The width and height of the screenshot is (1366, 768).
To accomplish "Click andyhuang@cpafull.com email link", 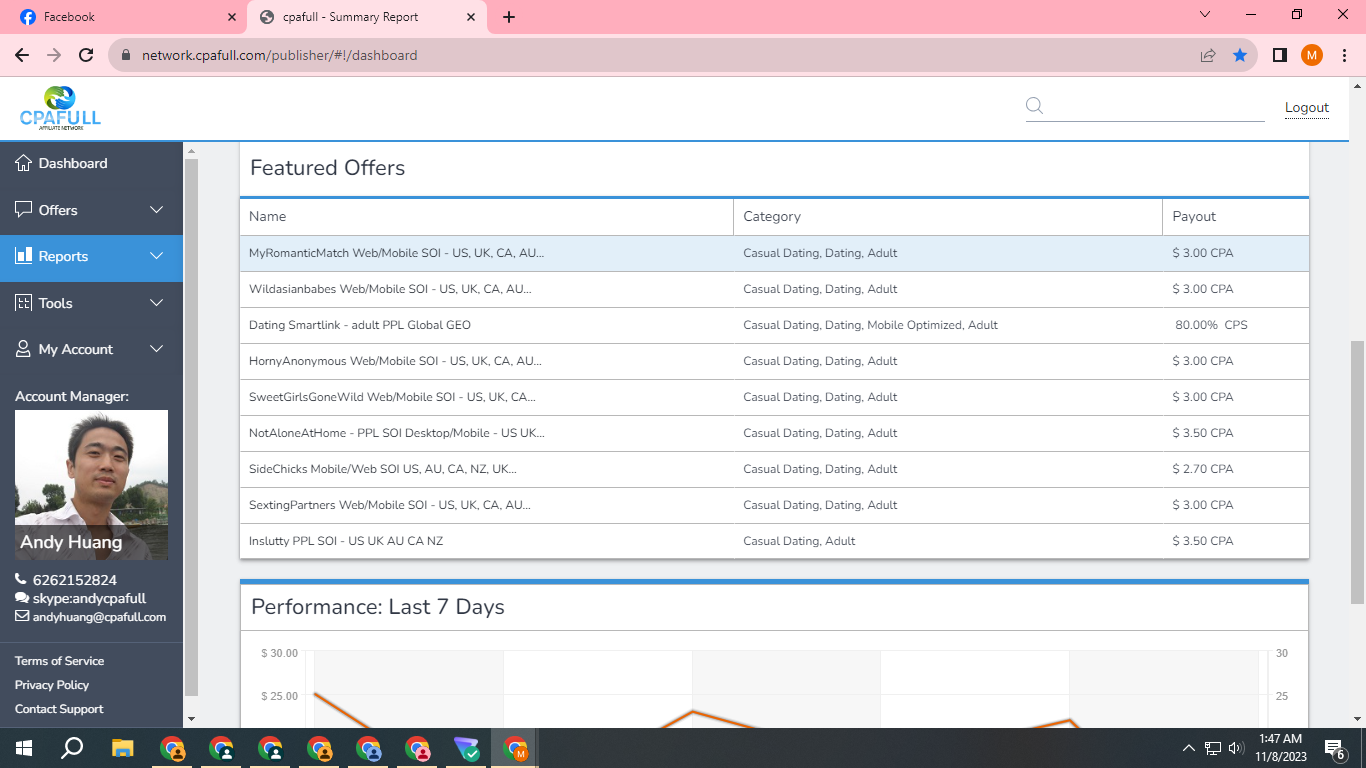I will click(99, 617).
